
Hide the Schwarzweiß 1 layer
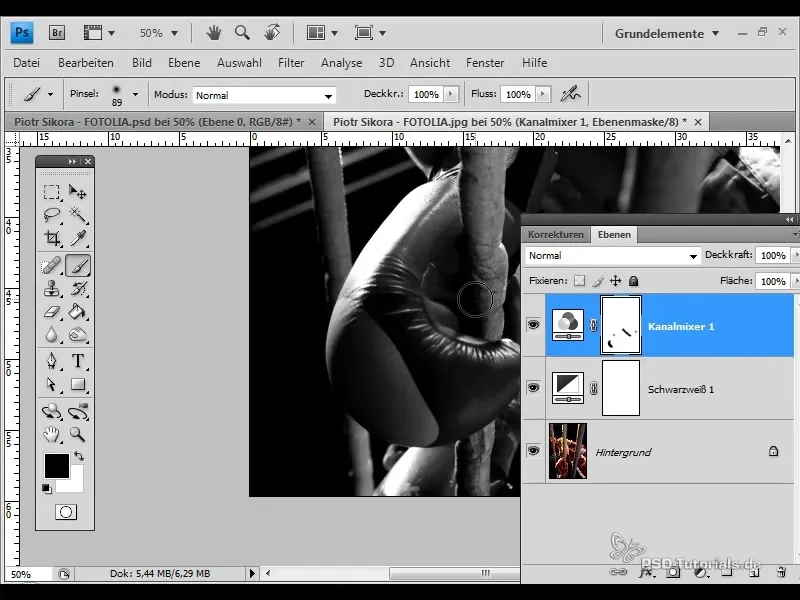[533, 388]
